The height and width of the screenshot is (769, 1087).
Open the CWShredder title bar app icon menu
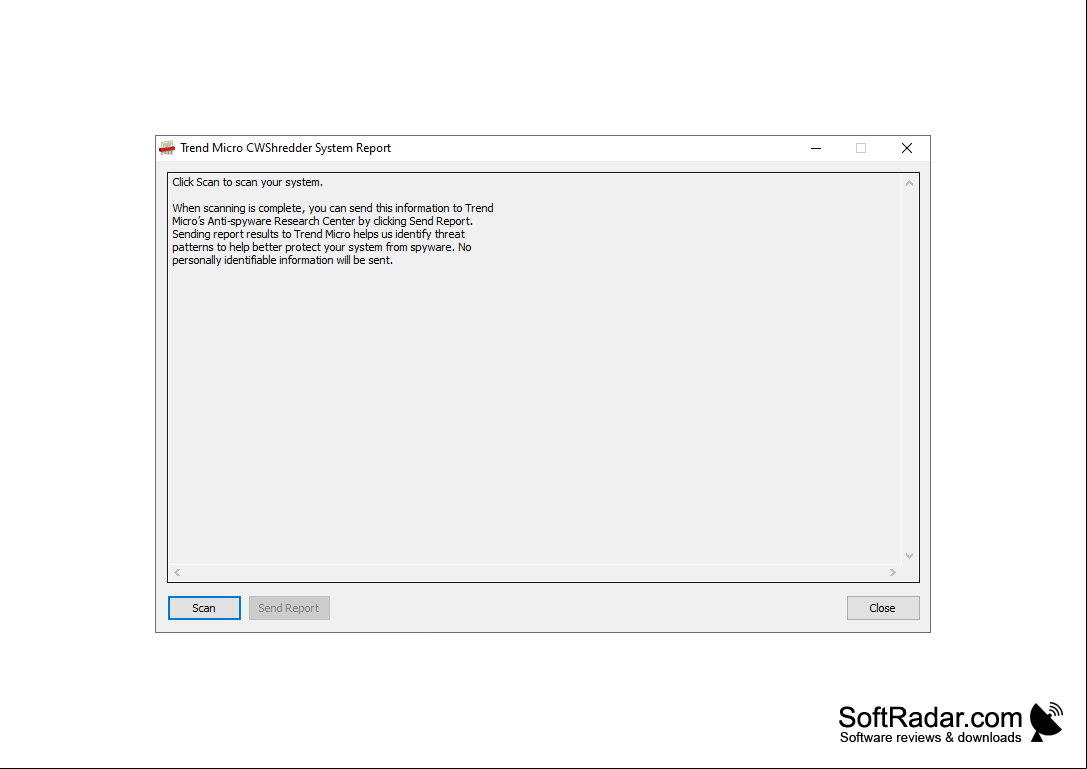click(x=167, y=148)
